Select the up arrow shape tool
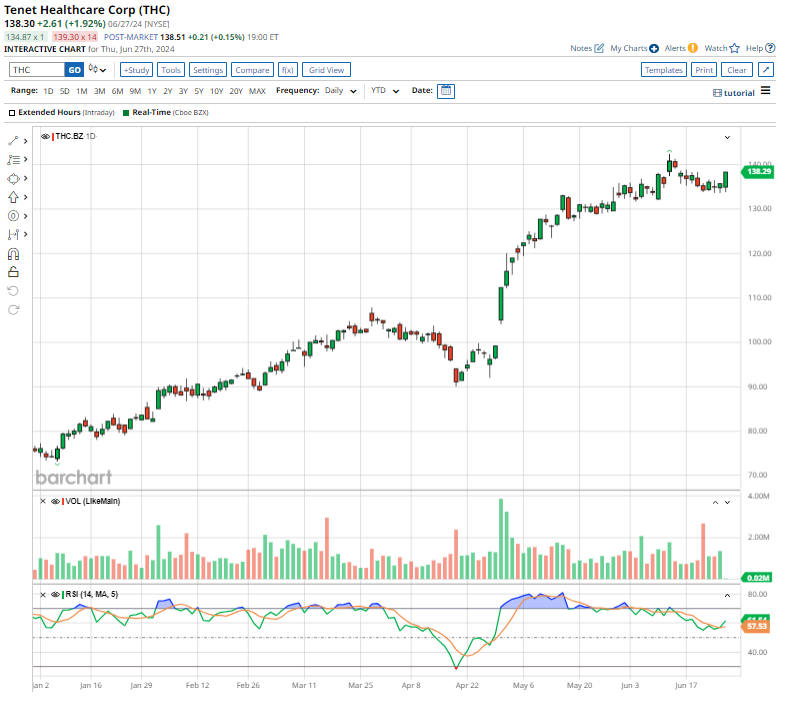Viewport: 791px width, 703px height. click(13, 197)
